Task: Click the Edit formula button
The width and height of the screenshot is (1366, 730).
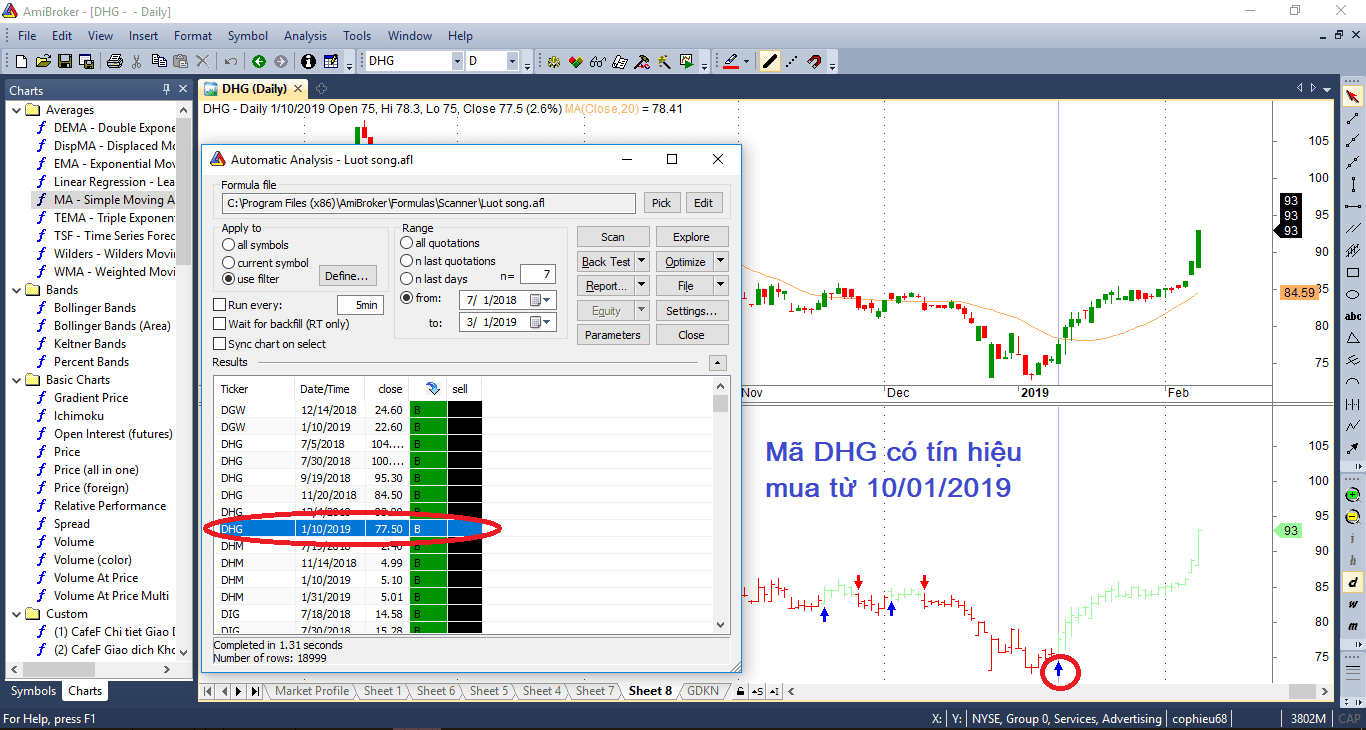Action: (703, 203)
